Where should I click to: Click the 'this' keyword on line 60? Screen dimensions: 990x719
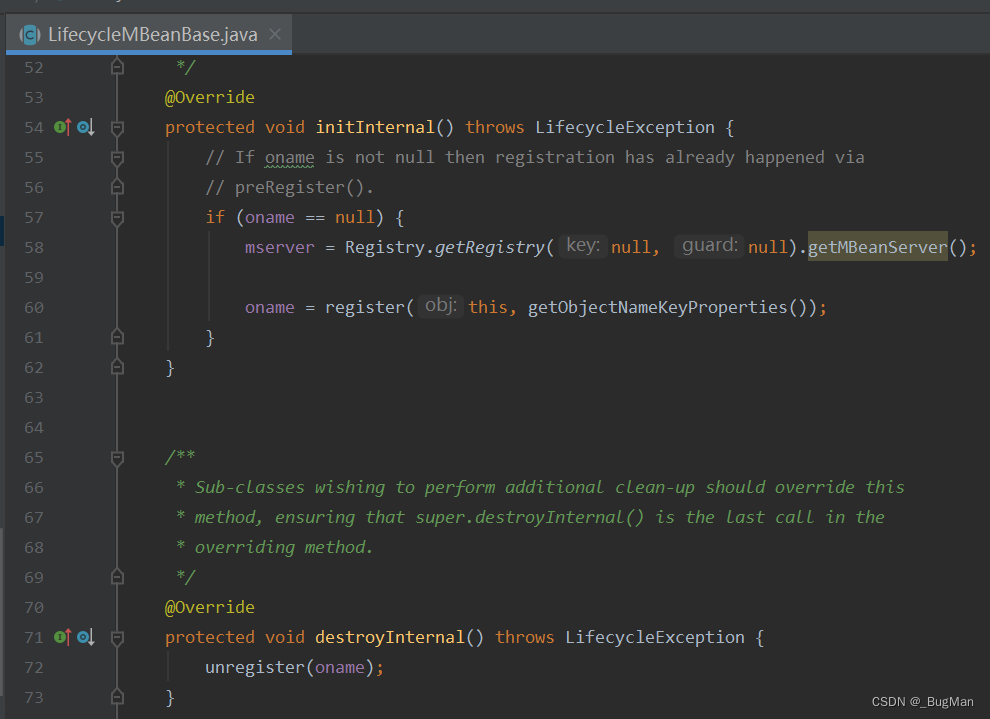488,307
